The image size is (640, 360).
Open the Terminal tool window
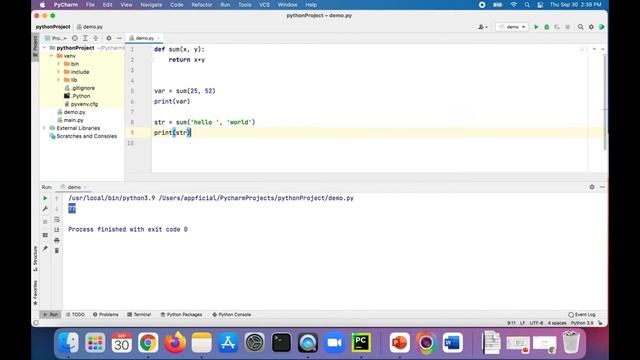[139, 315]
